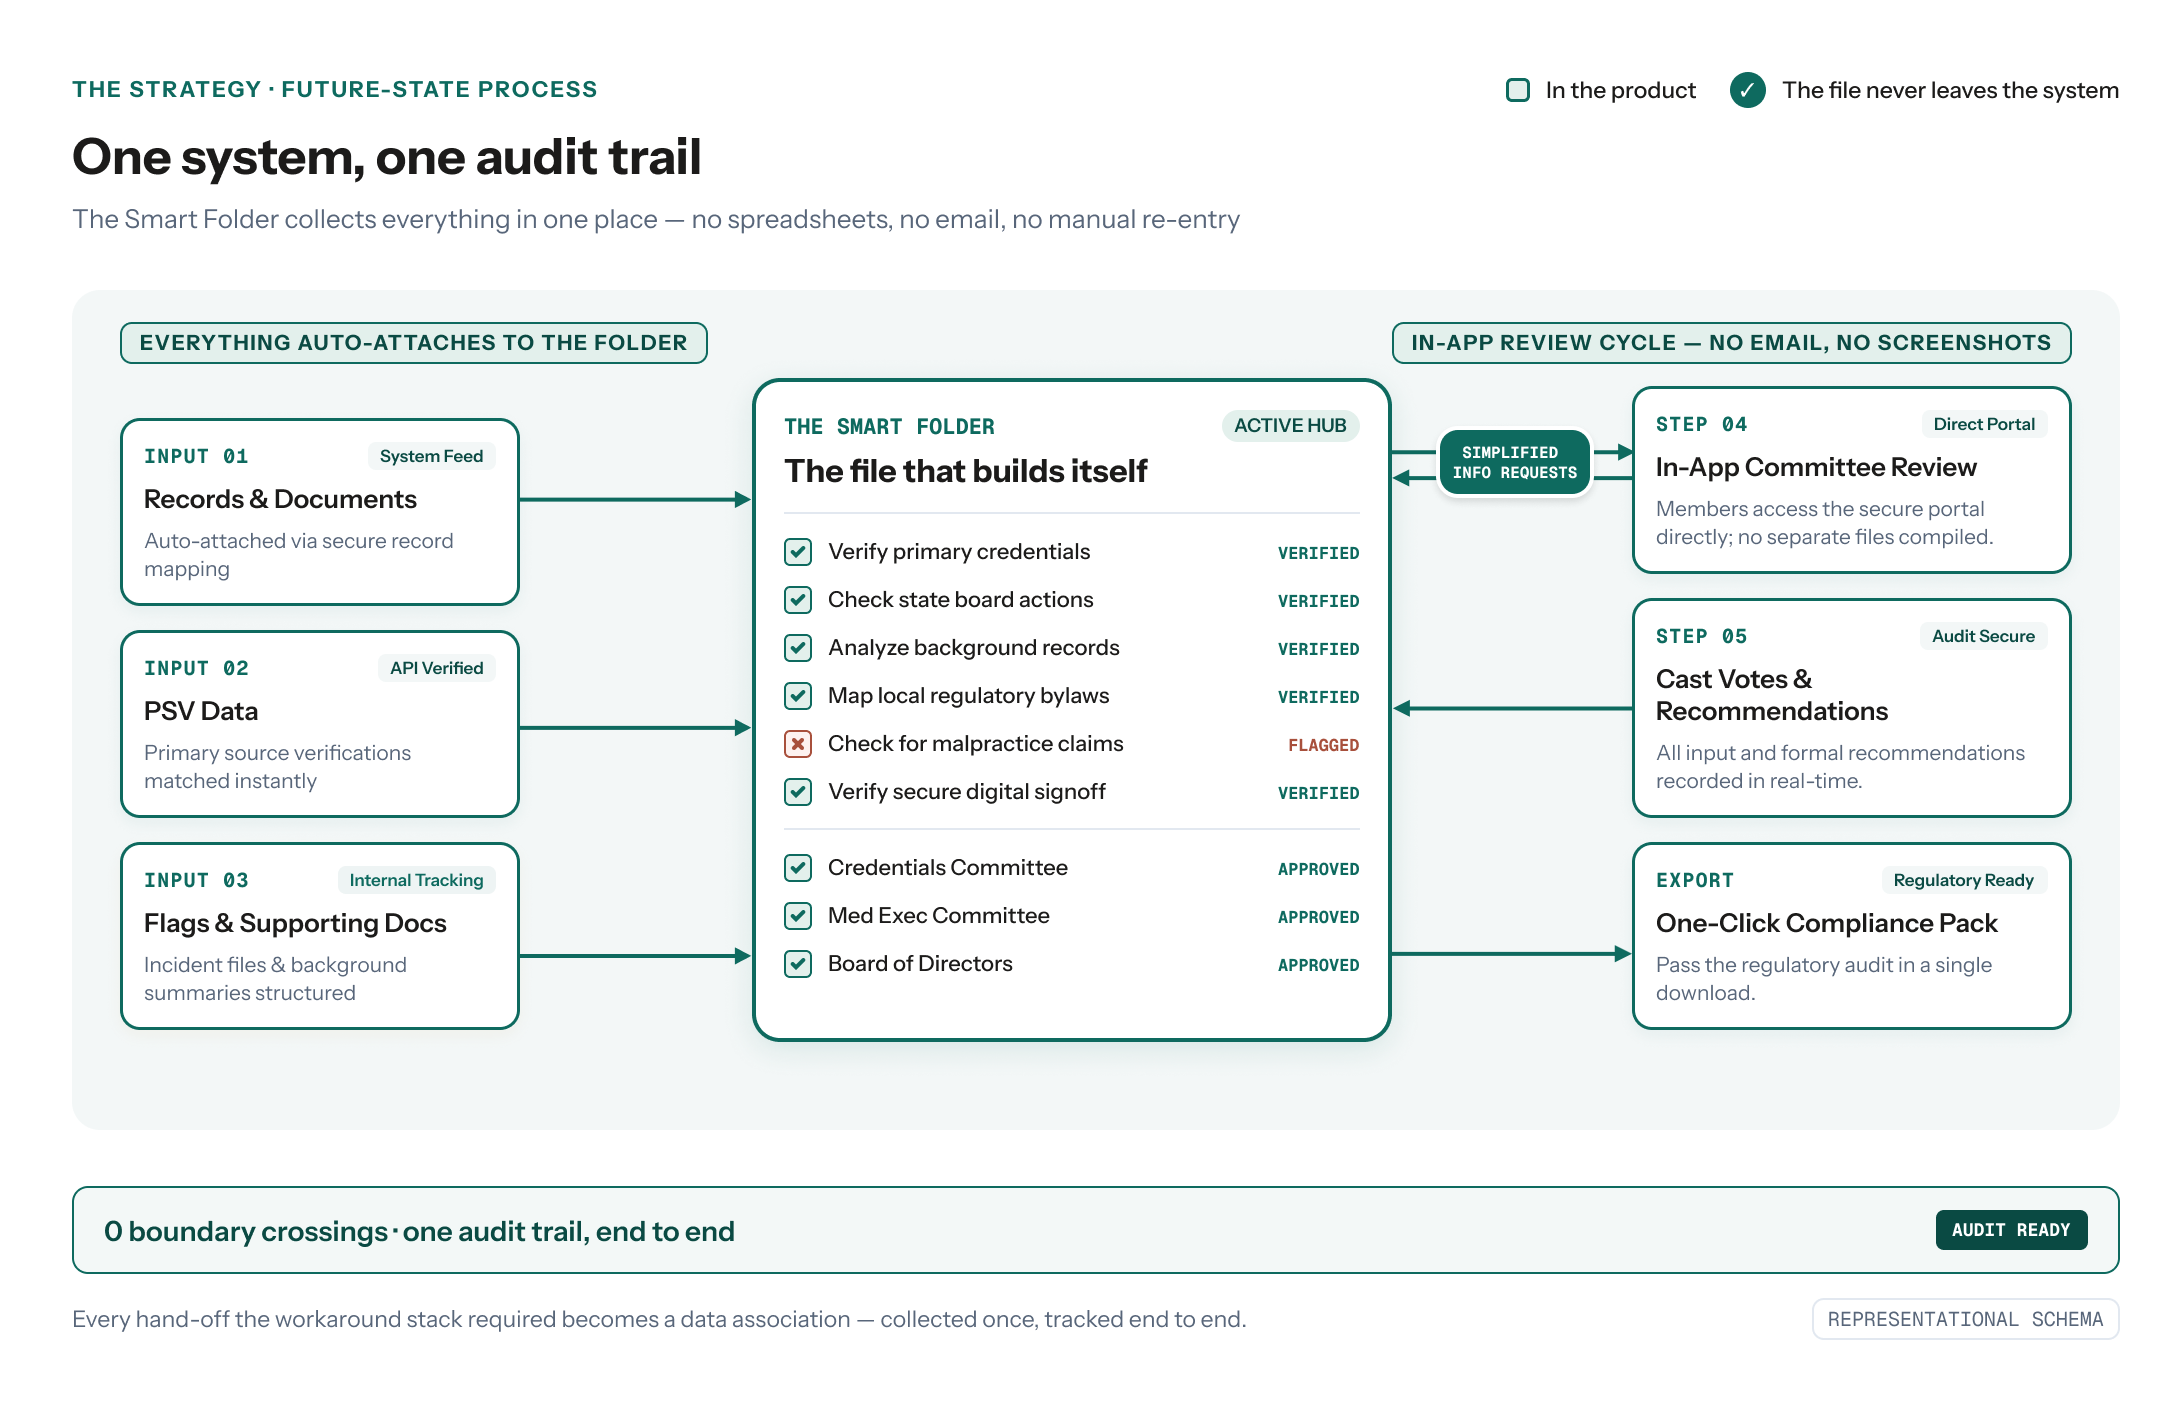Open the One-Click Compliance Pack title
The height and width of the screenshot is (1412, 2176).
(1827, 923)
